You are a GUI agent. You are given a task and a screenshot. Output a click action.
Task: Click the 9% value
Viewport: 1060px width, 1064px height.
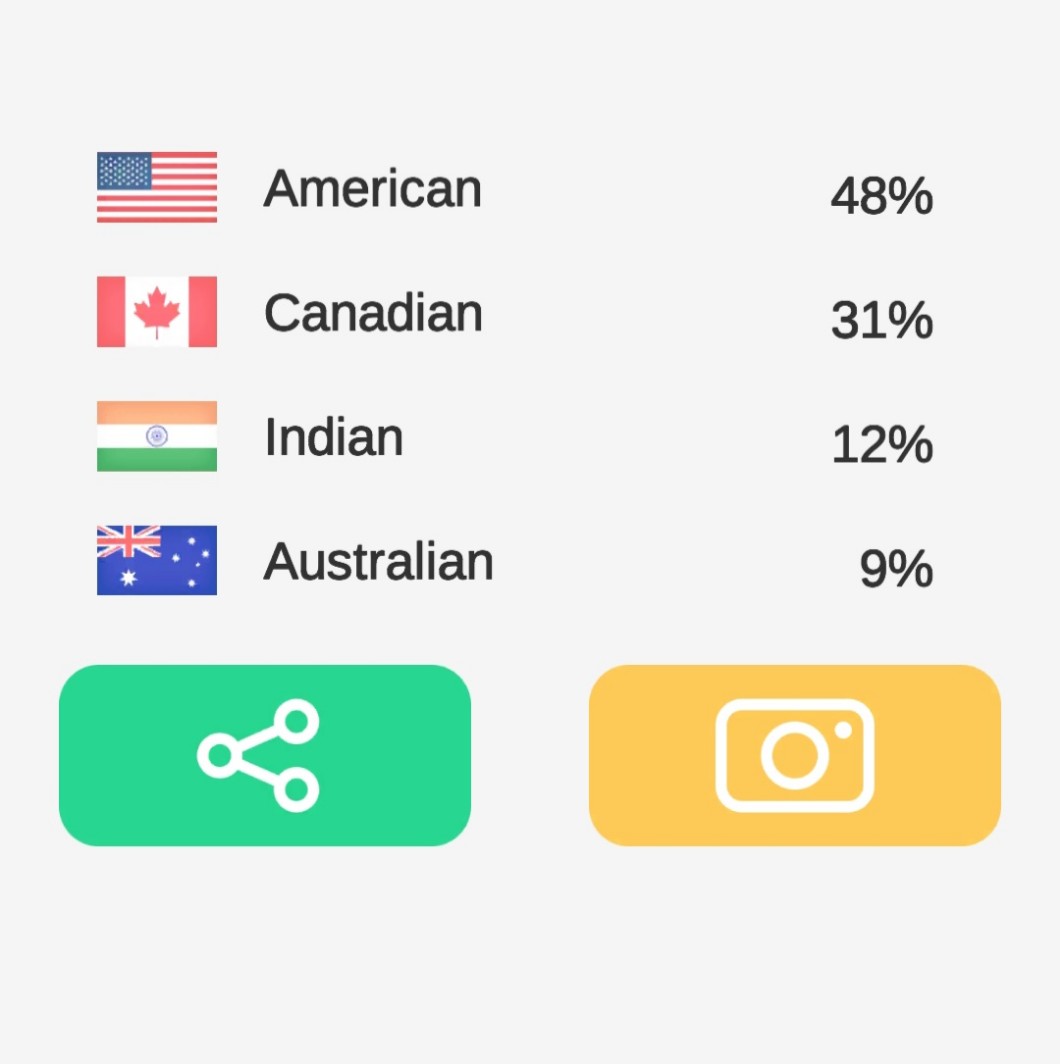[x=896, y=569]
